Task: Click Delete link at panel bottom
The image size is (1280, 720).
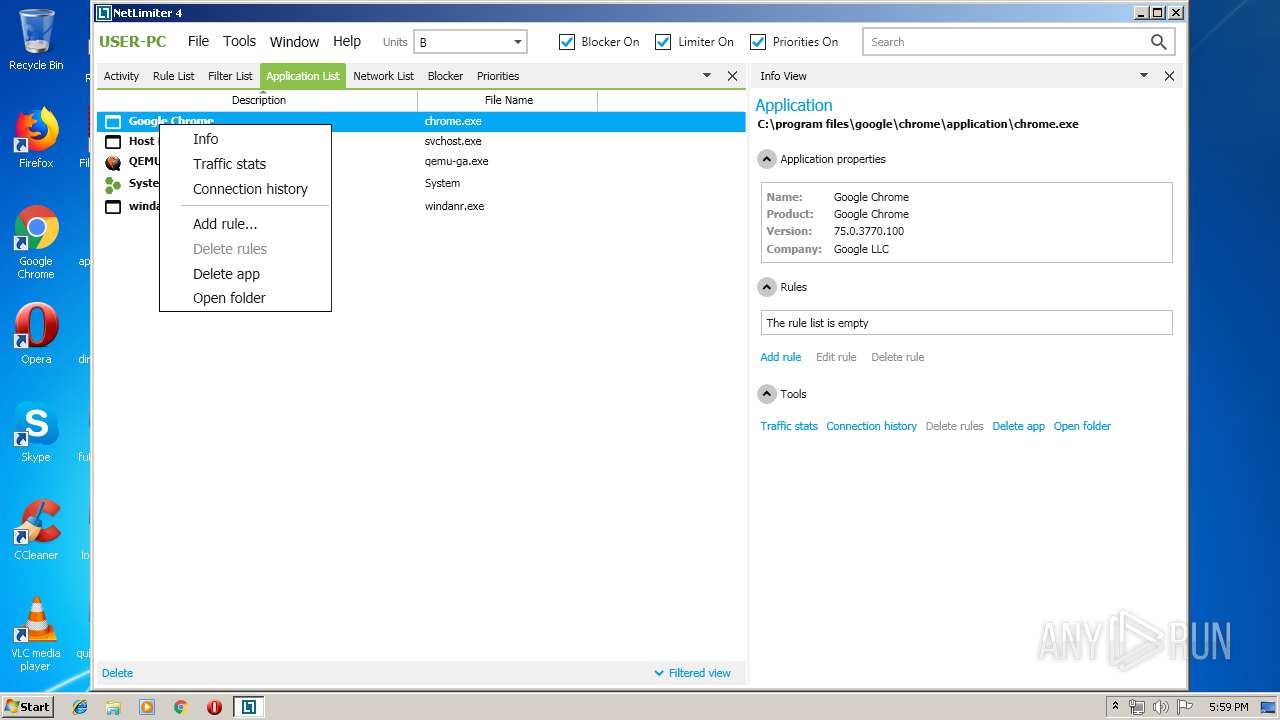Action: (x=117, y=673)
